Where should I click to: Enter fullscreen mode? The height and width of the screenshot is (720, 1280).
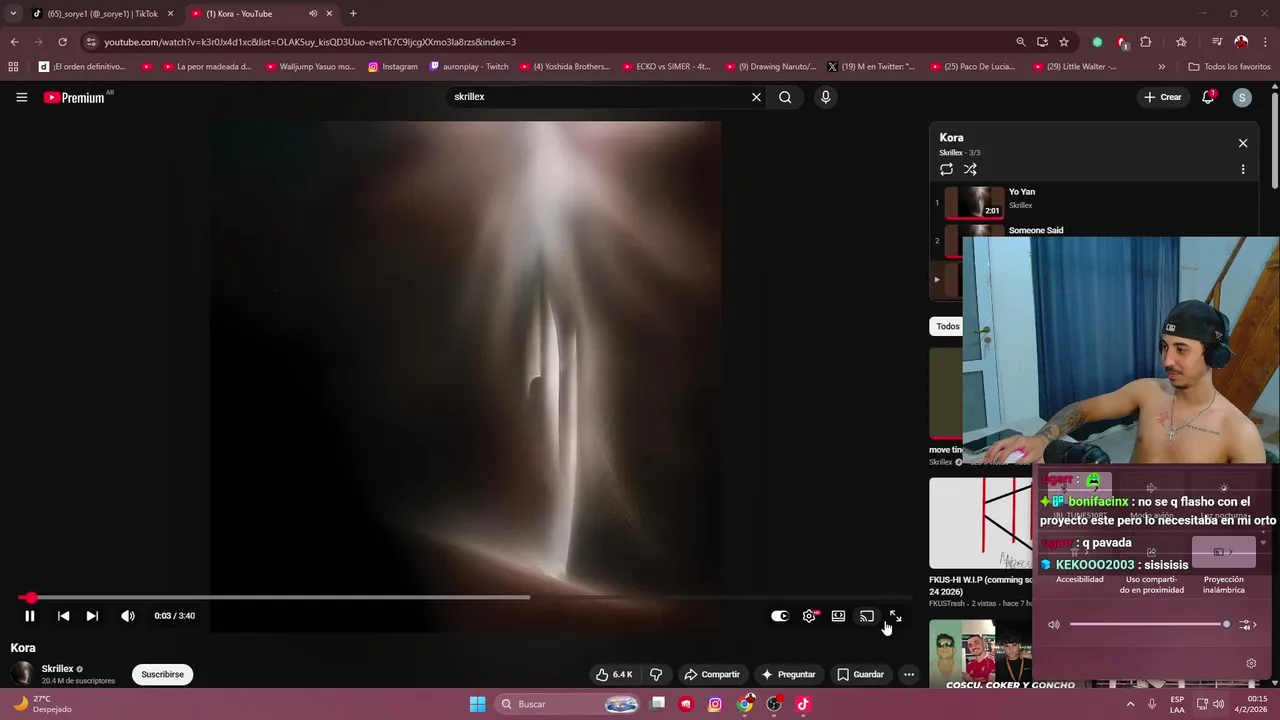(x=895, y=616)
